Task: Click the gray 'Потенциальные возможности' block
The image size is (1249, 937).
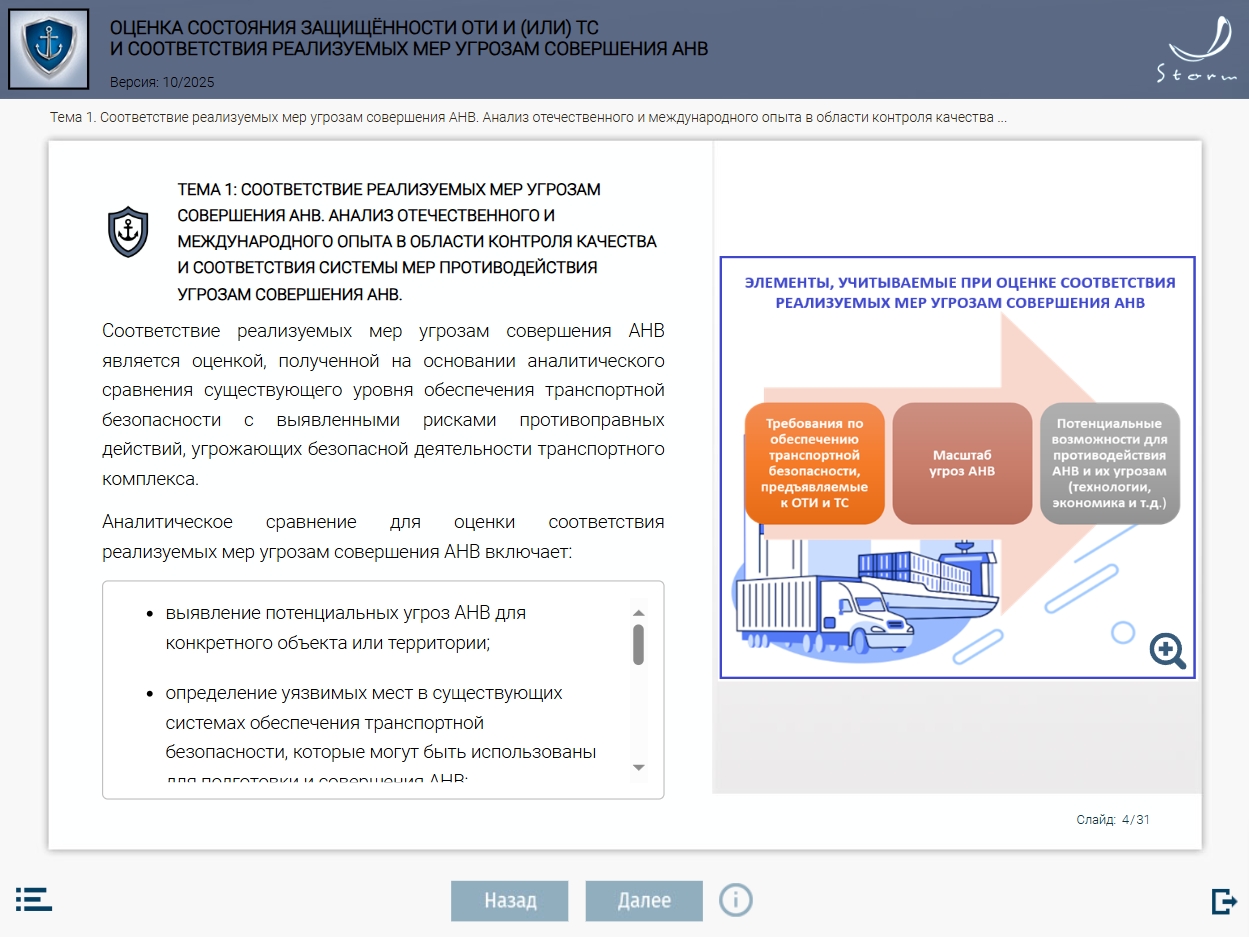Action: [x=1109, y=463]
